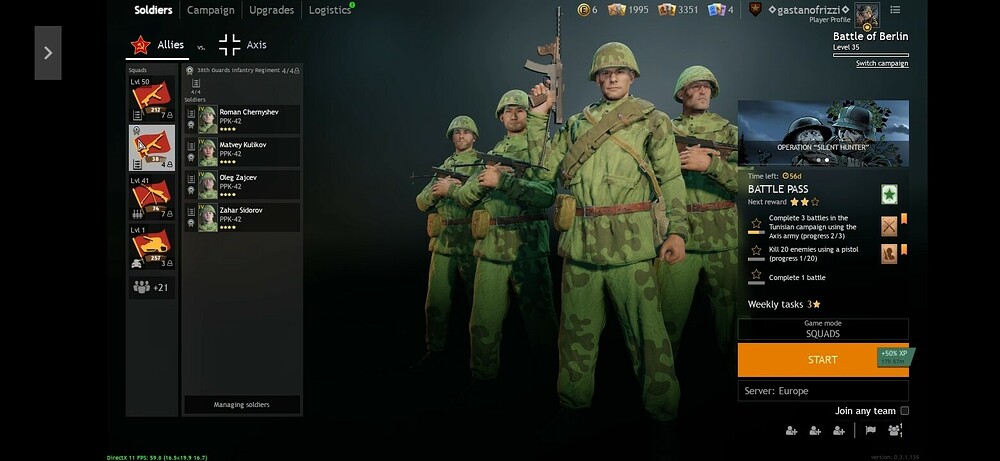The width and height of the screenshot is (1000, 461).
Task: Select the Axis army tab
Action: click(242, 45)
